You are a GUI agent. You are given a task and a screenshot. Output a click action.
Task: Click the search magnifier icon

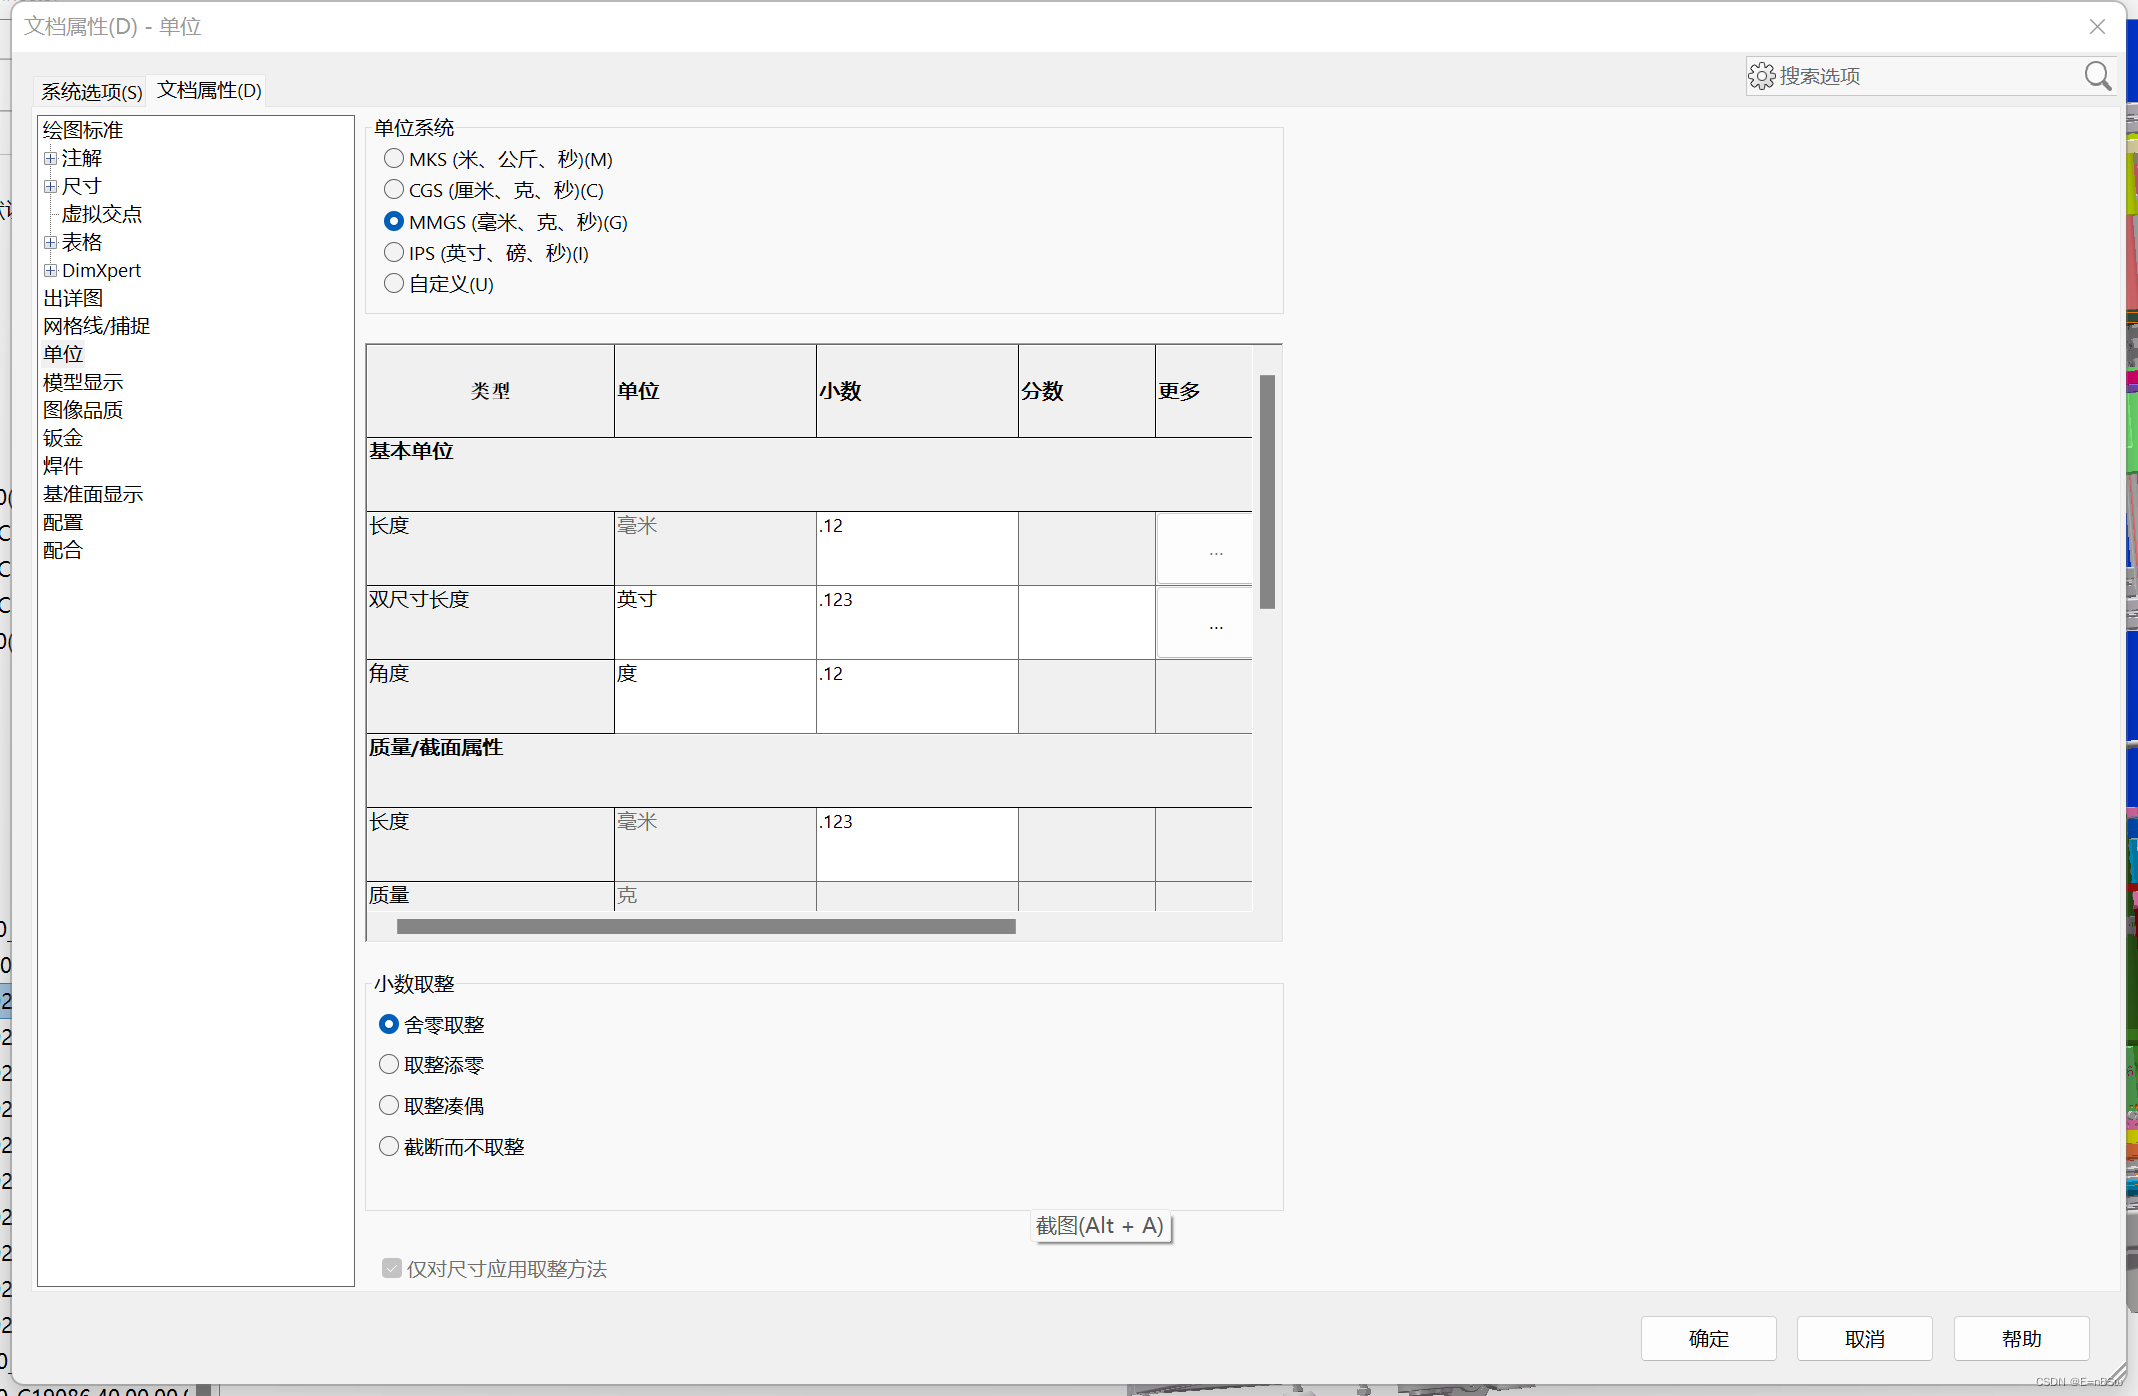coord(2097,76)
